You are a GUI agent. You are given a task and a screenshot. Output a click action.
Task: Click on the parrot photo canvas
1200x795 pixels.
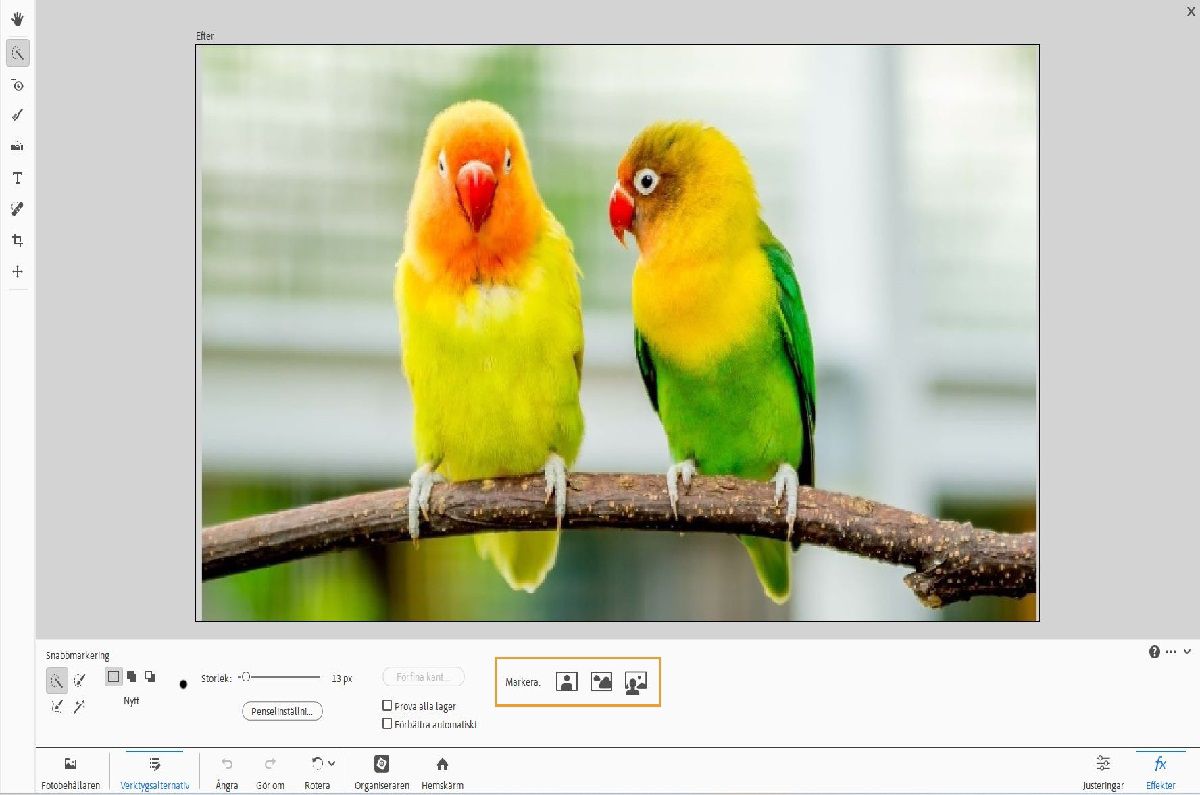(x=617, y=333)
